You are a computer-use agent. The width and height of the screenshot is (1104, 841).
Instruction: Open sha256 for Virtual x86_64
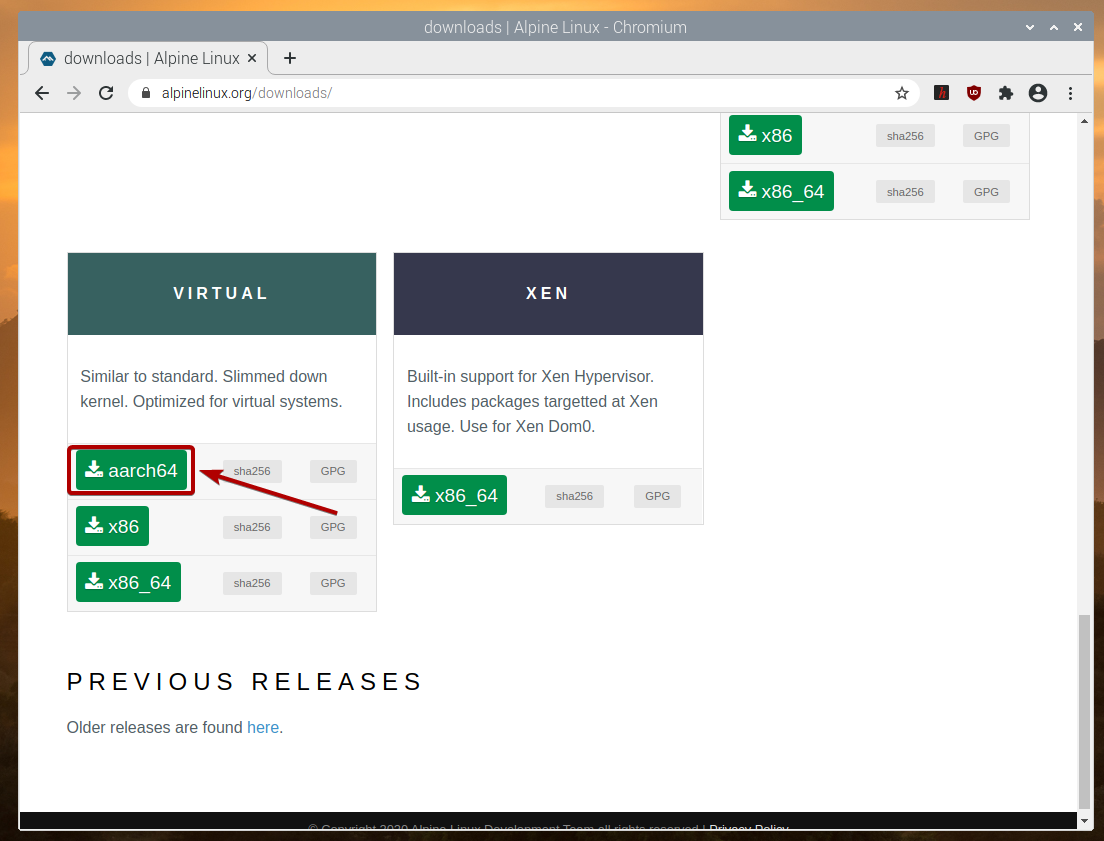tap(252, 583)
